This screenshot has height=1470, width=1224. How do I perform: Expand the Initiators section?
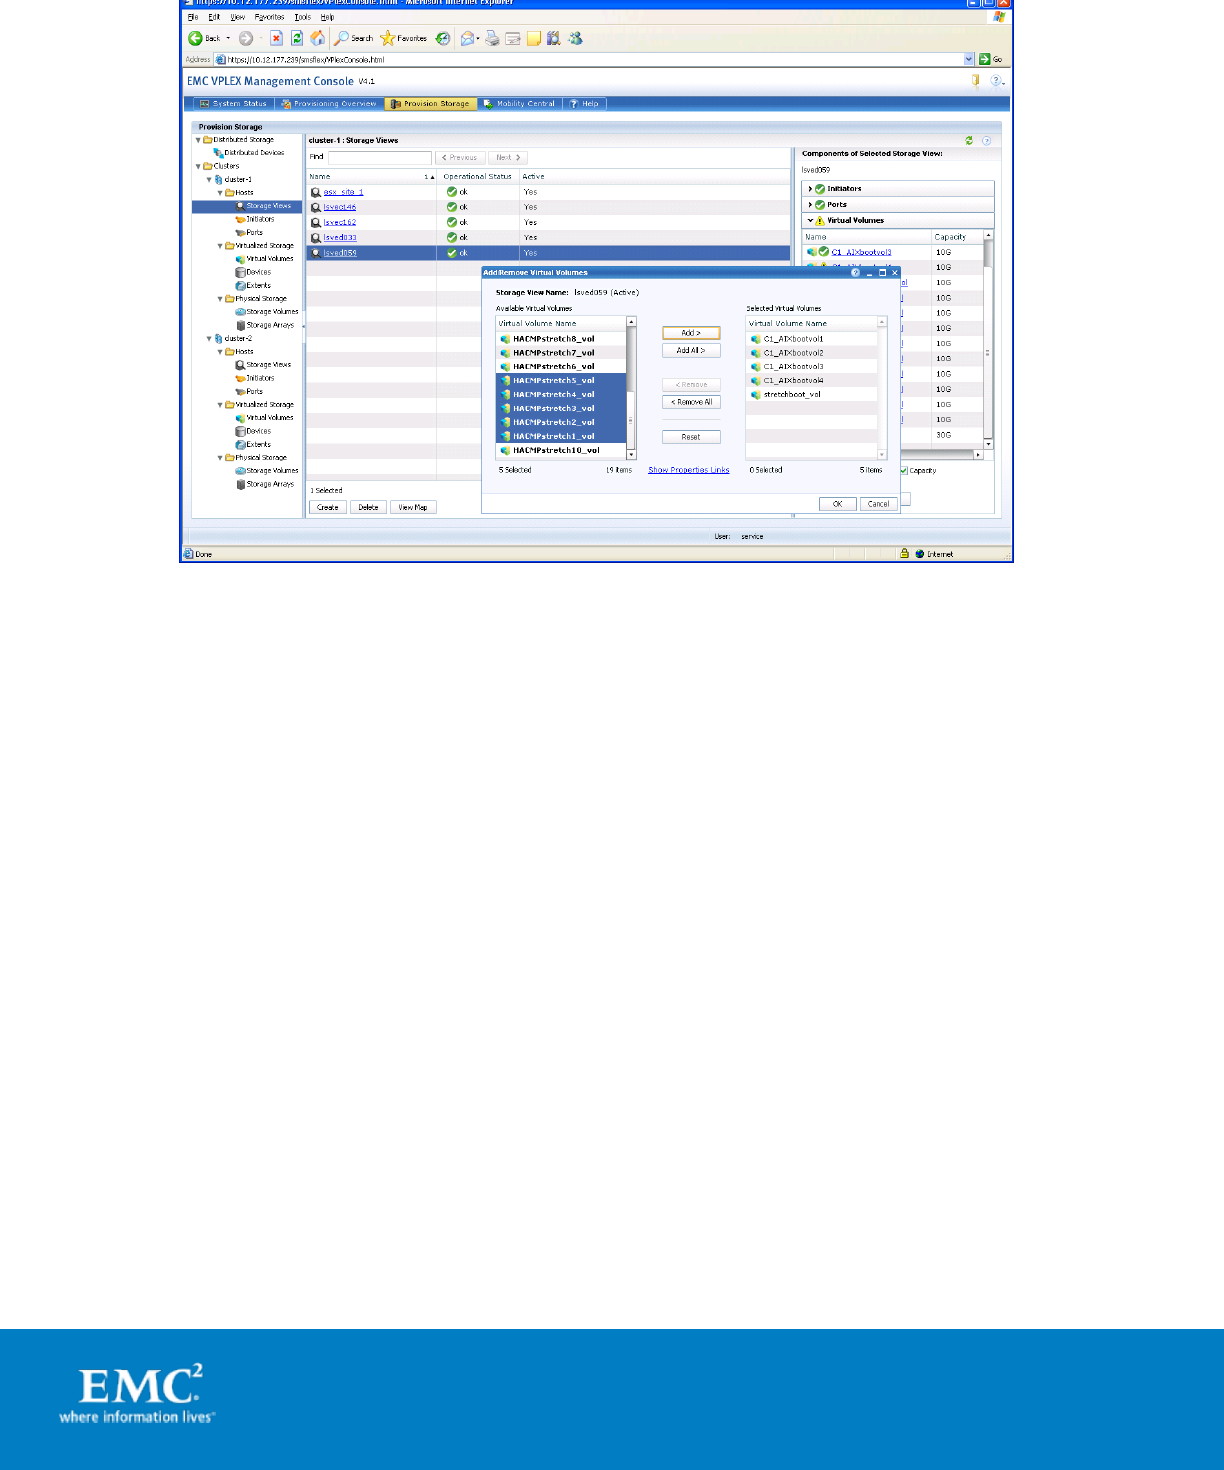point(810,189)
